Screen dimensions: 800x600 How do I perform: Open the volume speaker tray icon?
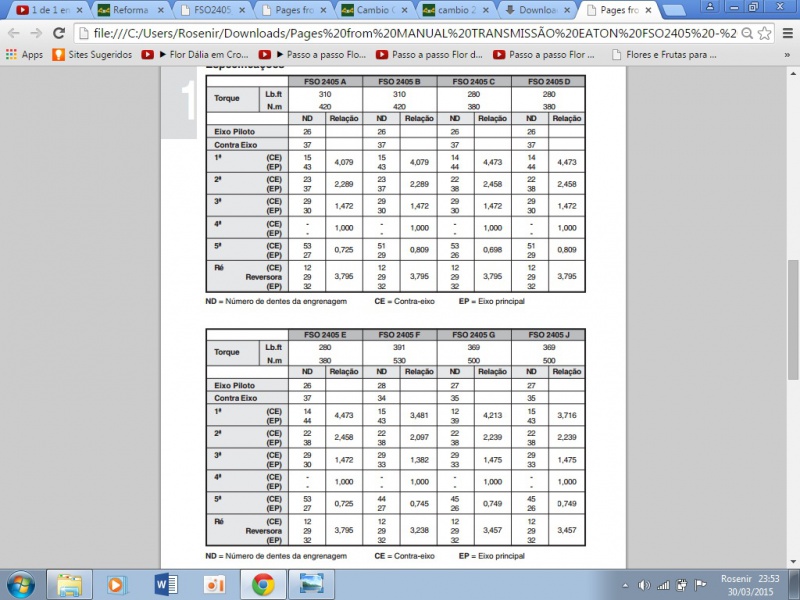pos(644,585)
